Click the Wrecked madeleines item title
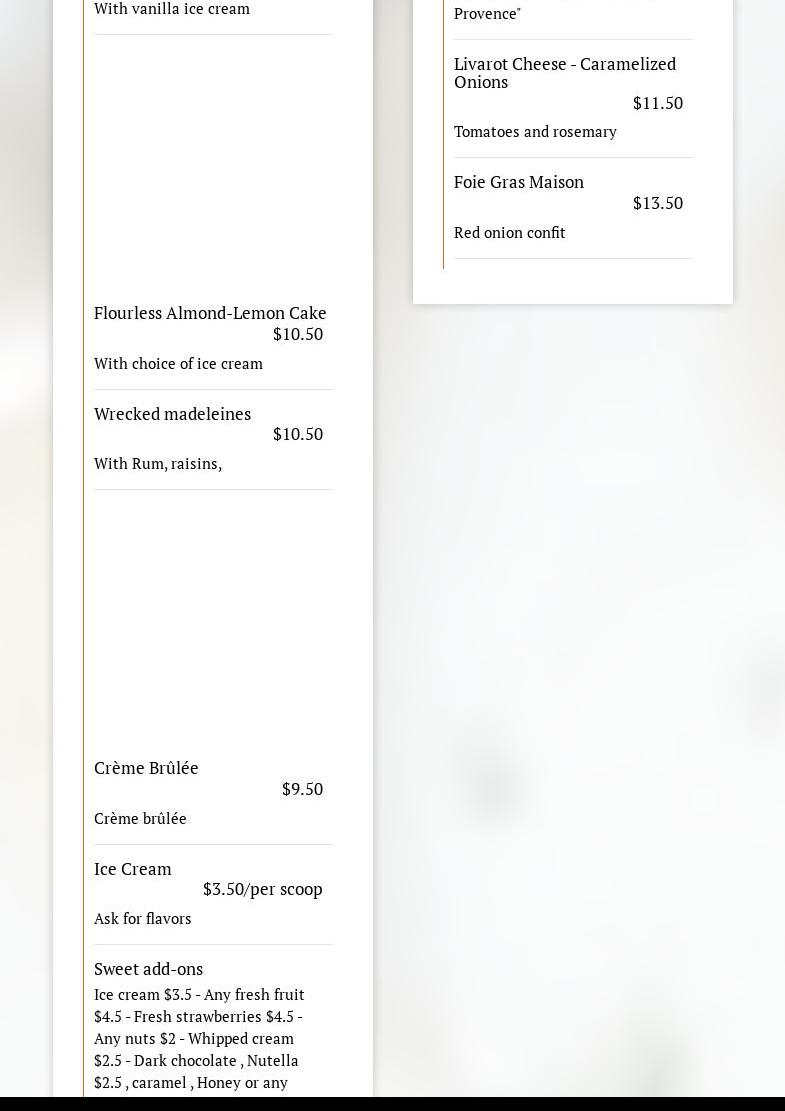This screenshot has width=785, height=1111. tap(172, 414)
